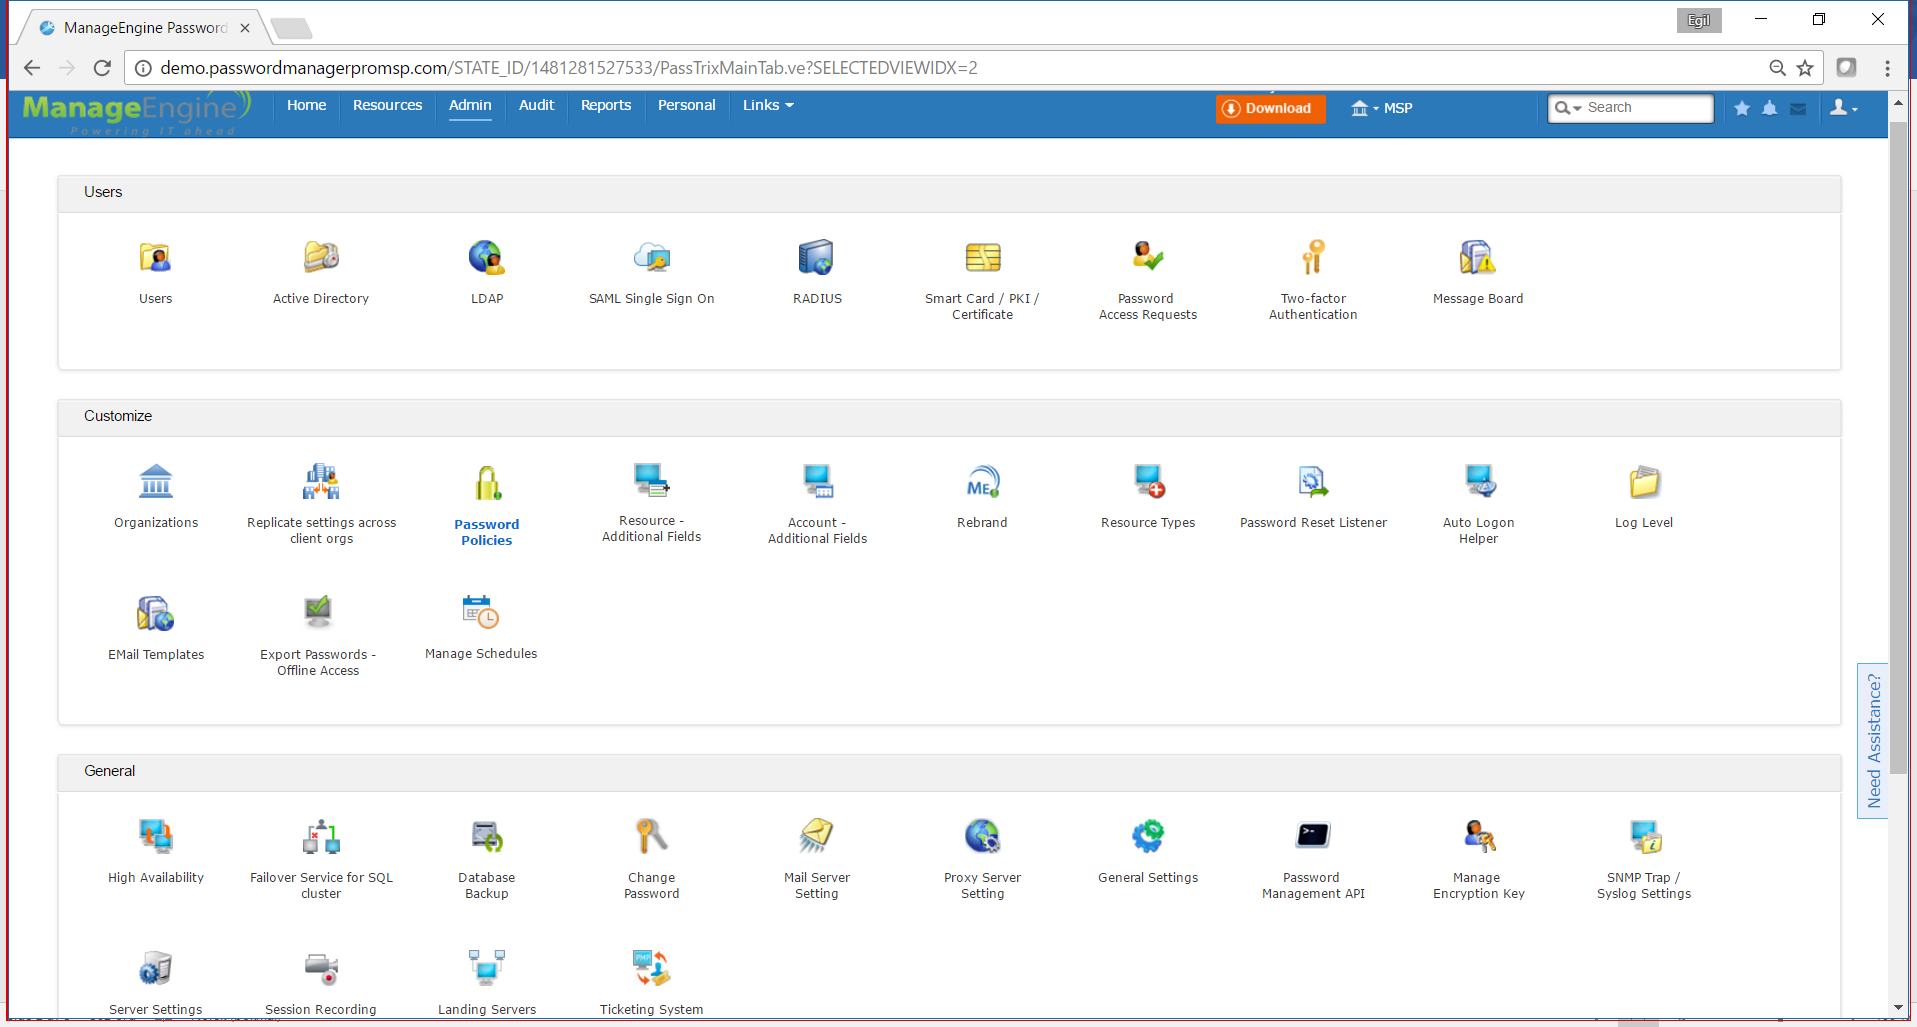Click the page vertical scrollbar
Image resolution: width=1917 pixels, height=1027 pixels.
pos(1898,448)
